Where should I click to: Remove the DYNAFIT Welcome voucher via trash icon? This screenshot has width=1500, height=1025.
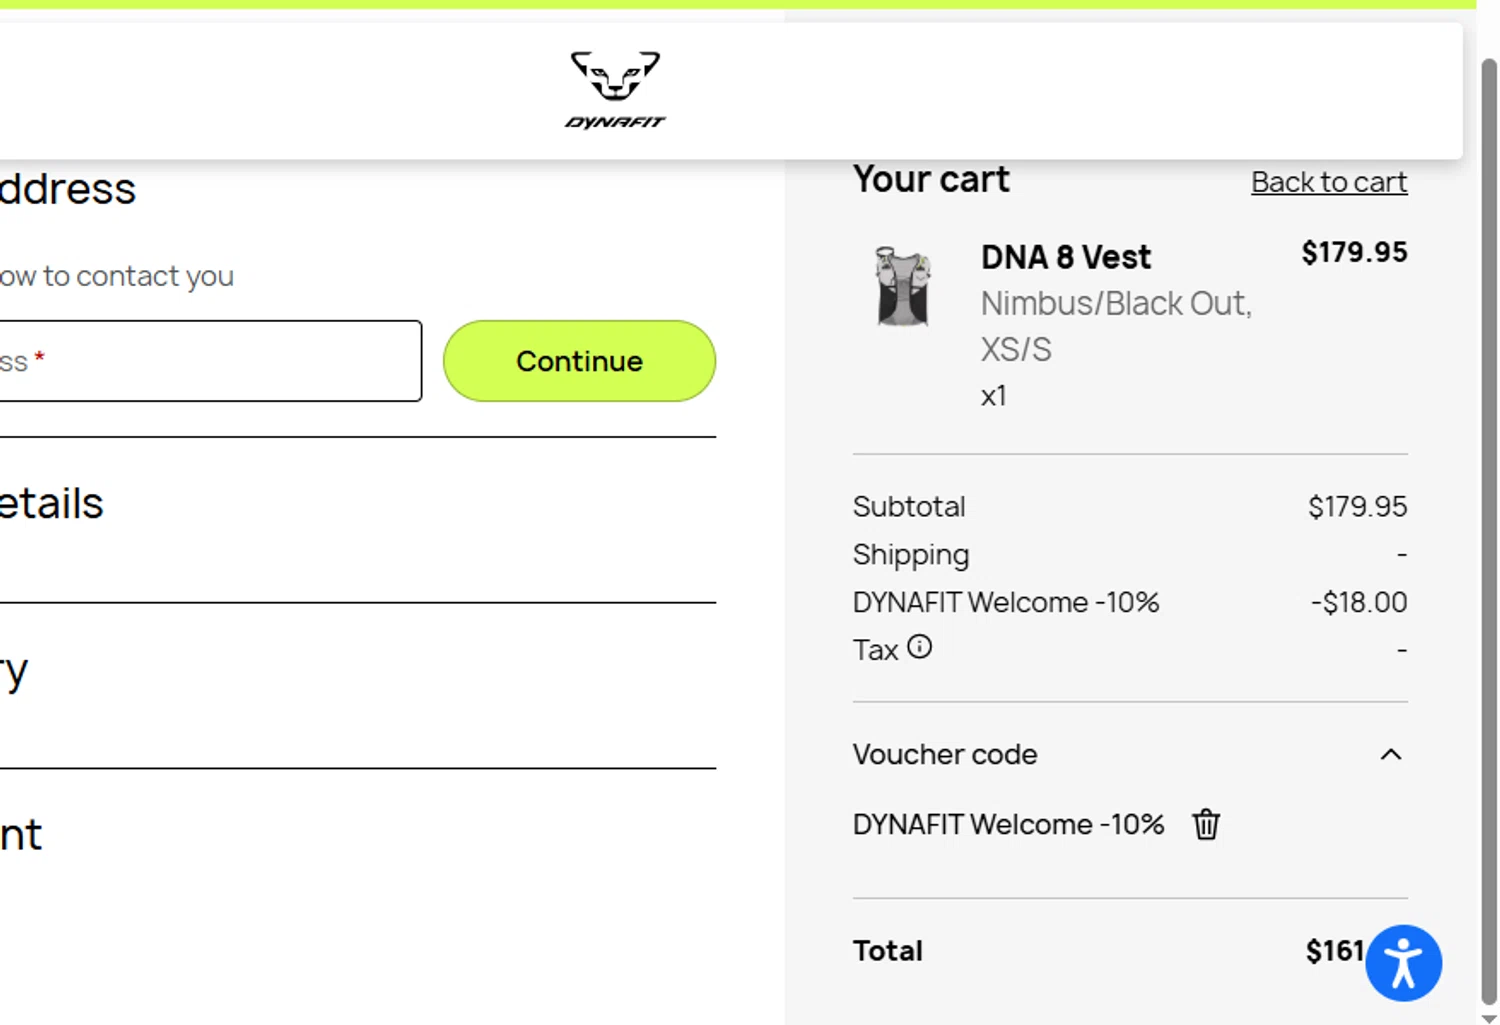pyautogui.click(x=1206, y=824)
